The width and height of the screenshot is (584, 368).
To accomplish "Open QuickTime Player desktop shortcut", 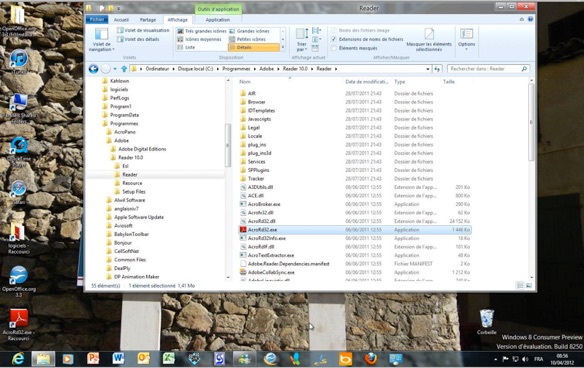I will pyautogui.click(x=19, y=151).
